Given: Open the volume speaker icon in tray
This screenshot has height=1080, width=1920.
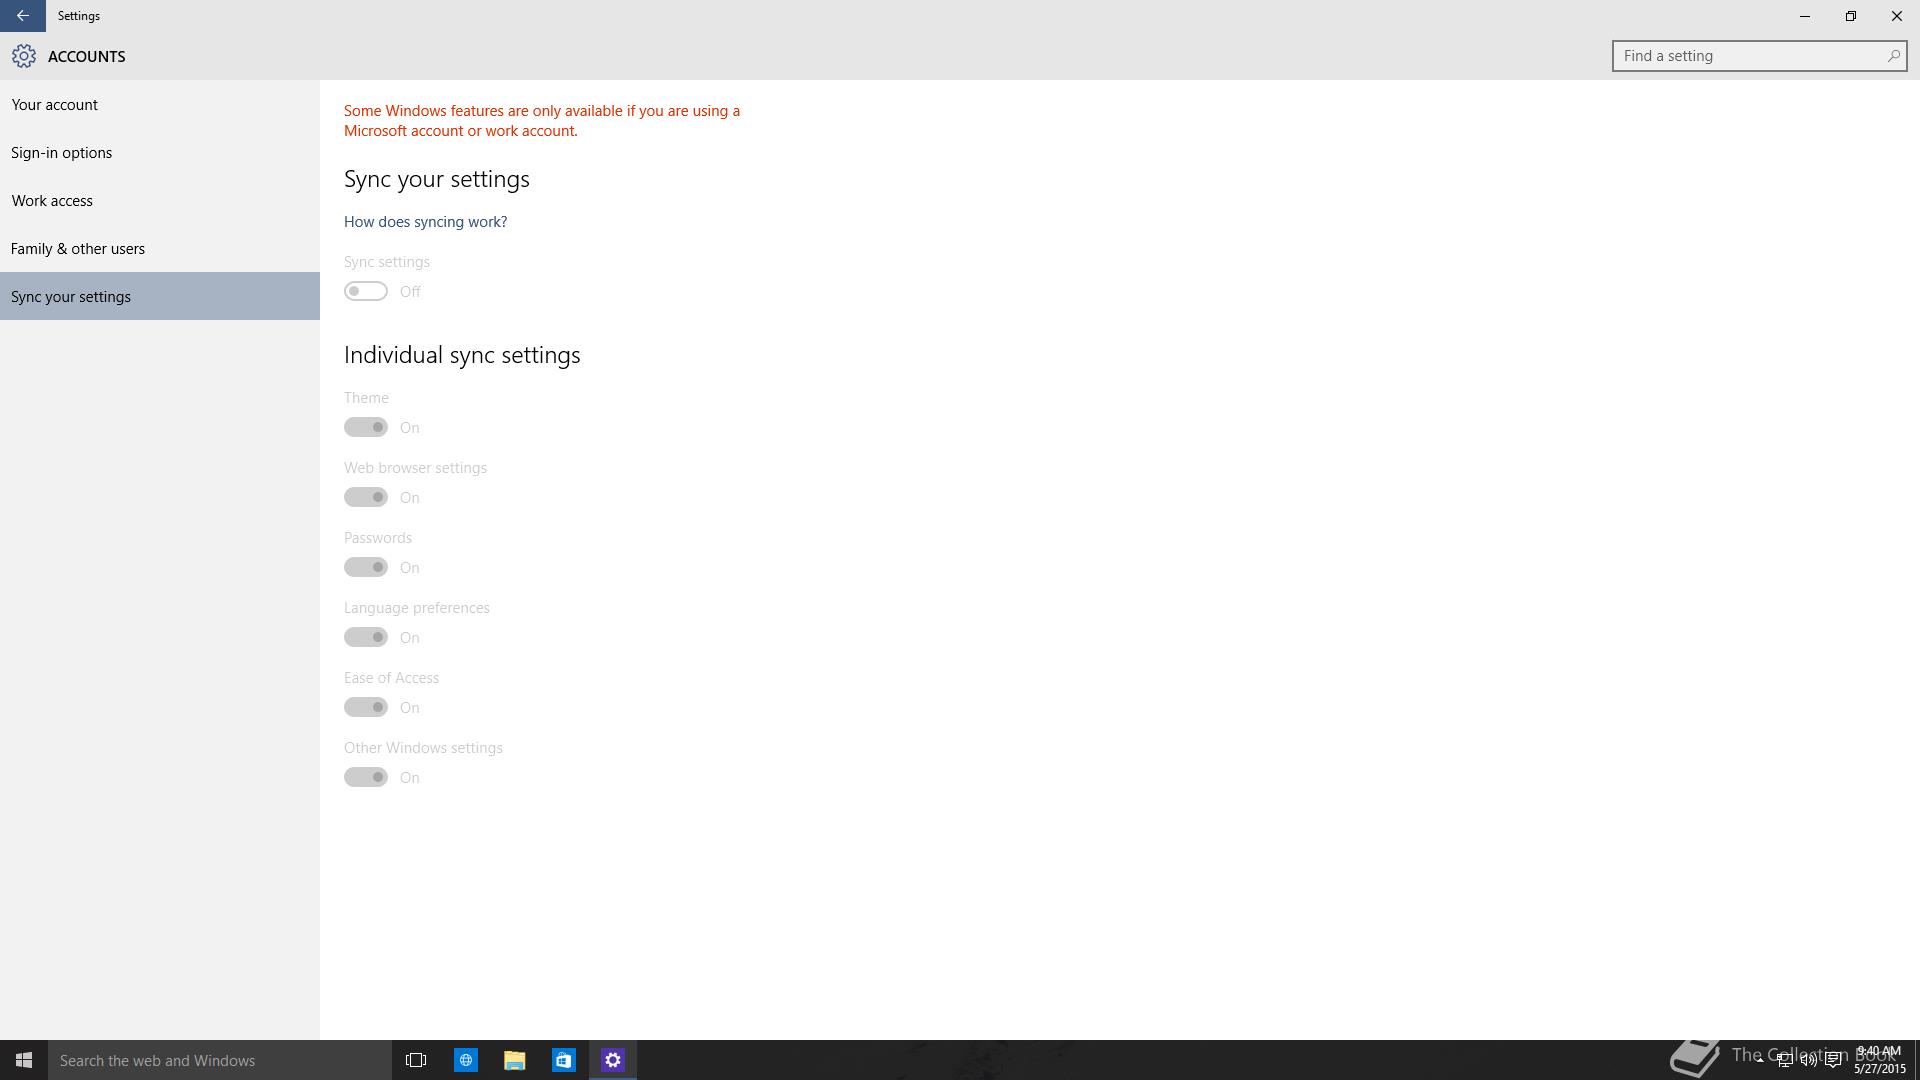Looking at the screenshot, I should (1808, 1060).
